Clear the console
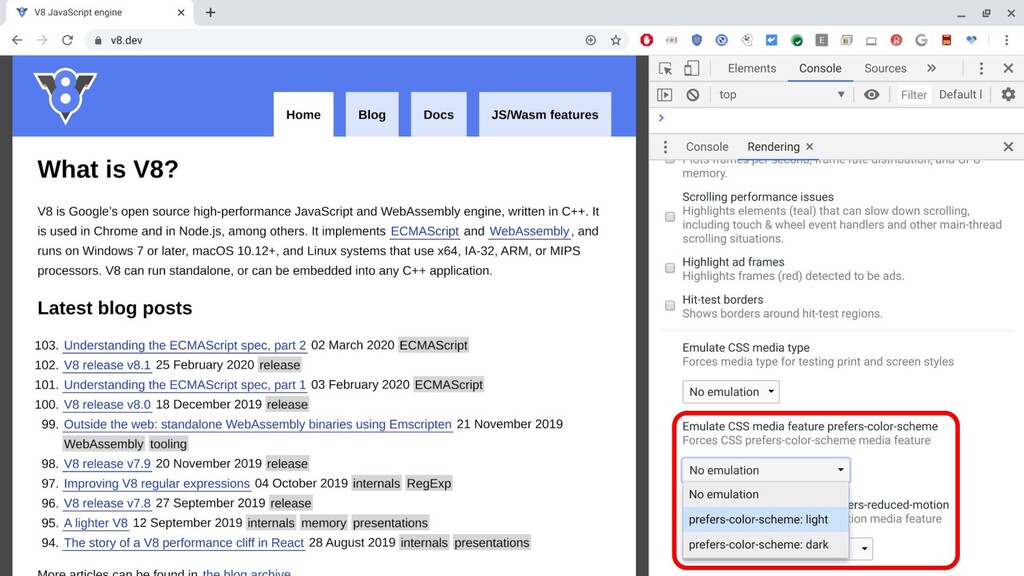 coord(693,95)
